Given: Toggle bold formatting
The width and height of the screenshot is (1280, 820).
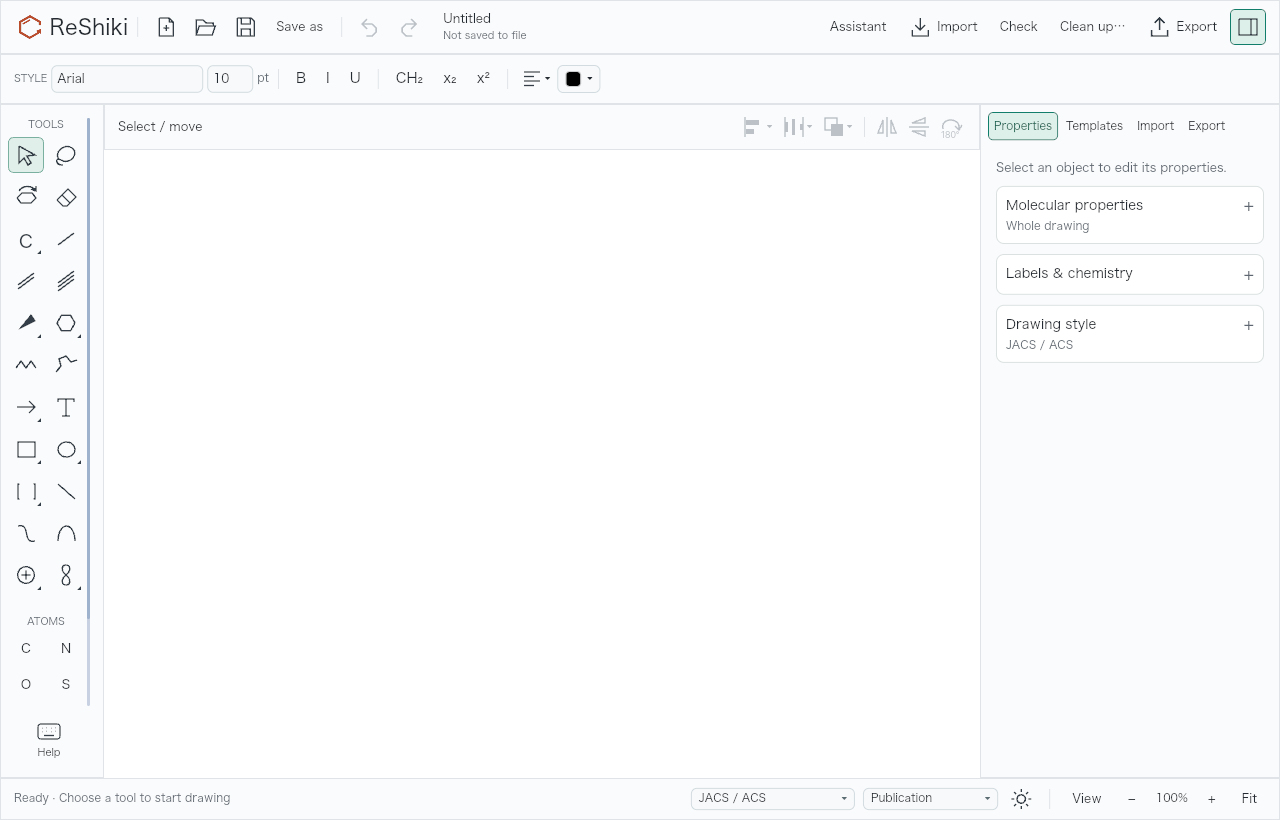Looking at the screenshot, I should [301, 78].
